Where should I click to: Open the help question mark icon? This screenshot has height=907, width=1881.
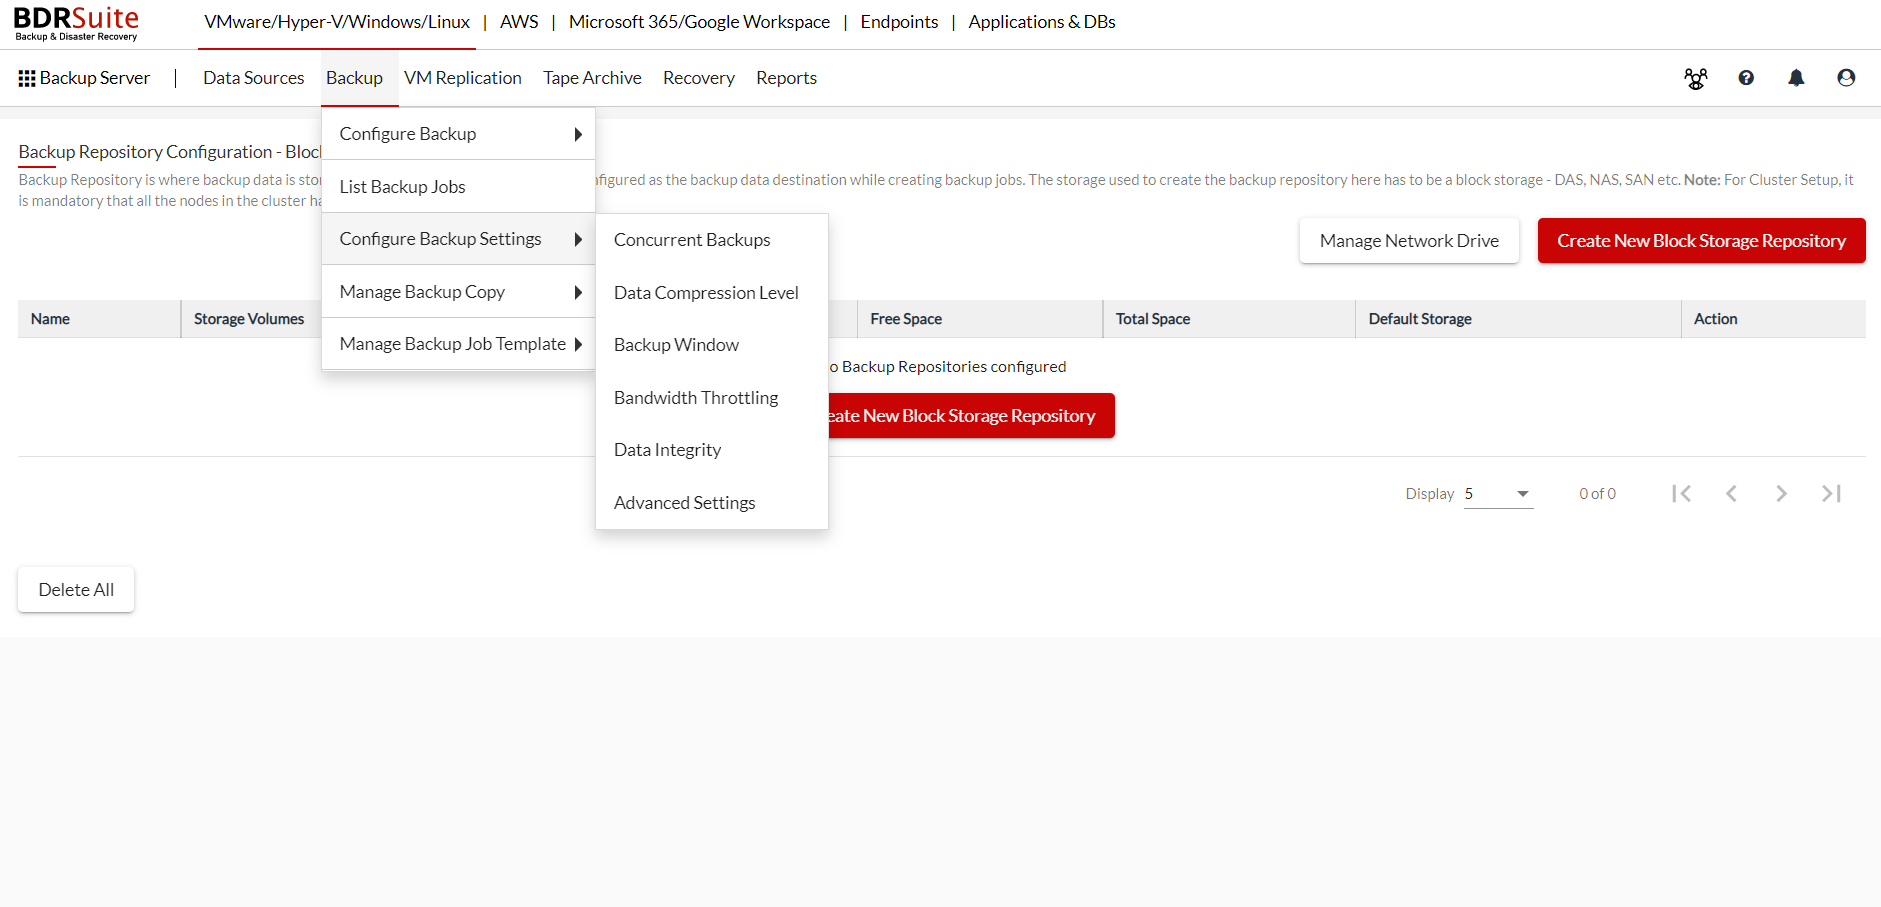tap(1746, 78)
